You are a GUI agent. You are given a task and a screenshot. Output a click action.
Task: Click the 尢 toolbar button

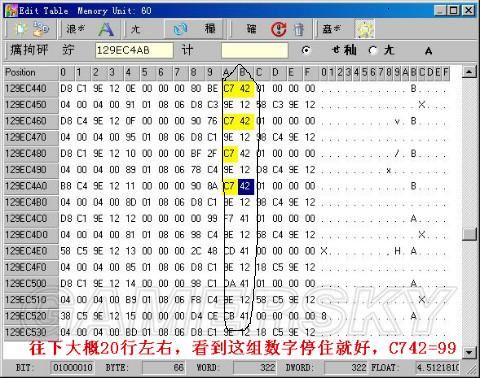pyautogui.click(x=135, y=29)
